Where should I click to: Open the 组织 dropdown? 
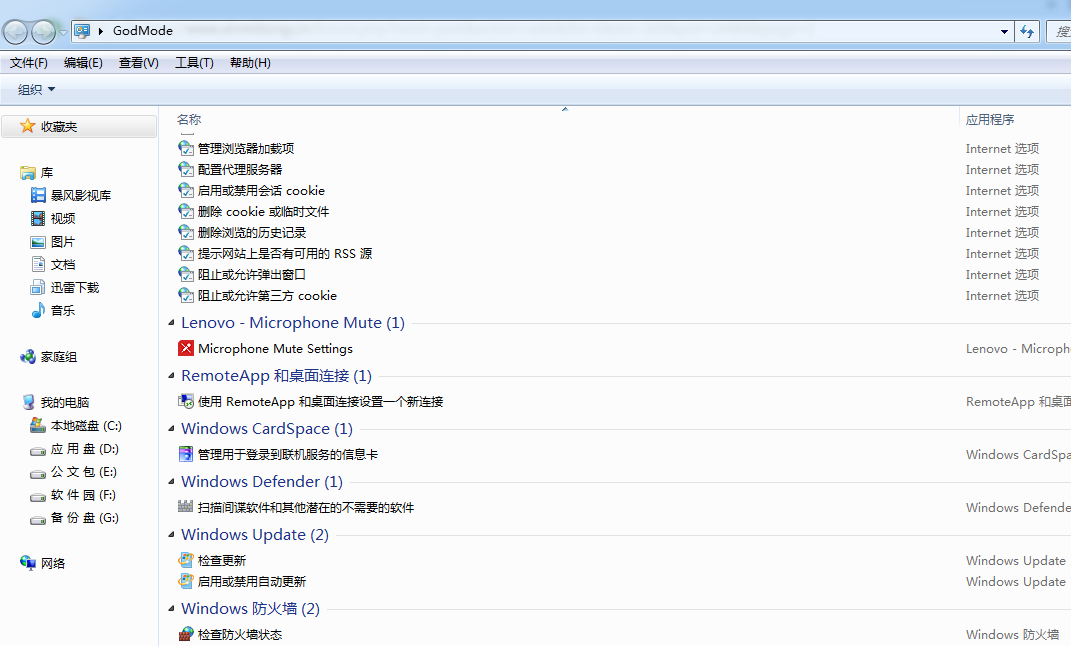(x=36, y=89)
